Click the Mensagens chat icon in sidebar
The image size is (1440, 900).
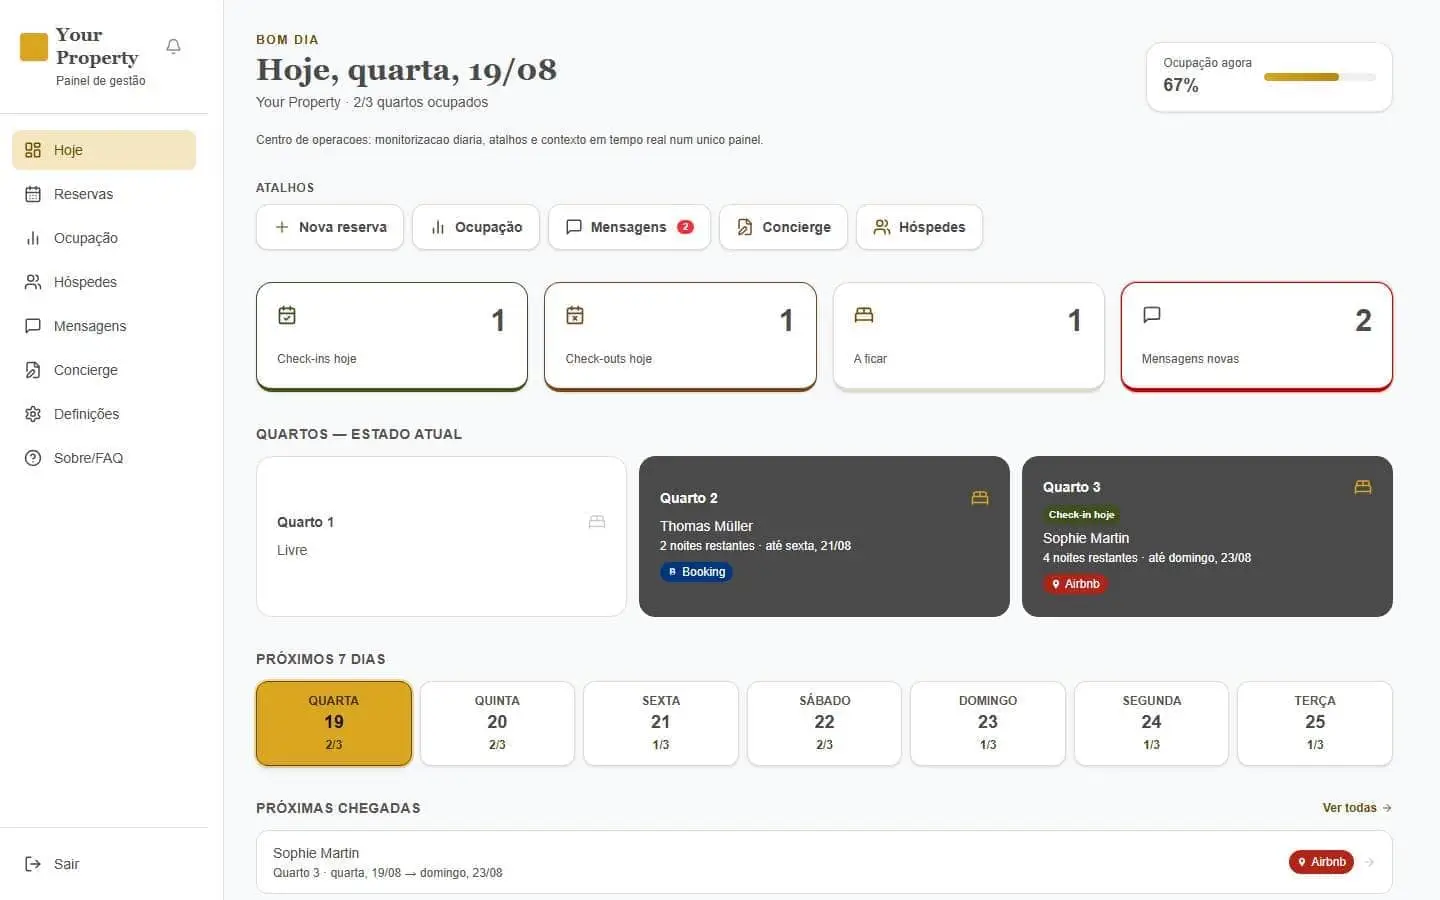[33, 326]
